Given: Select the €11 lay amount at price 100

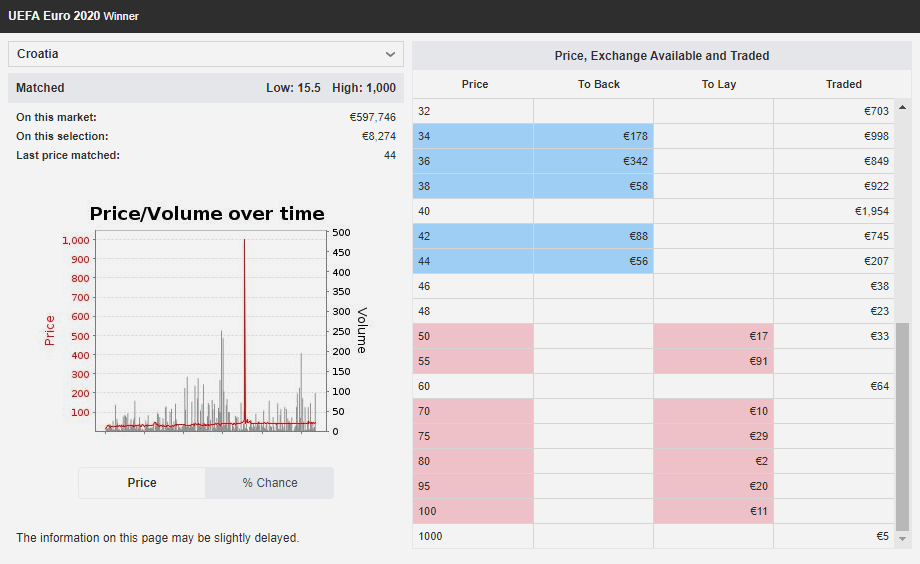Looking at the screenshot, I should [x=713, y=511].
